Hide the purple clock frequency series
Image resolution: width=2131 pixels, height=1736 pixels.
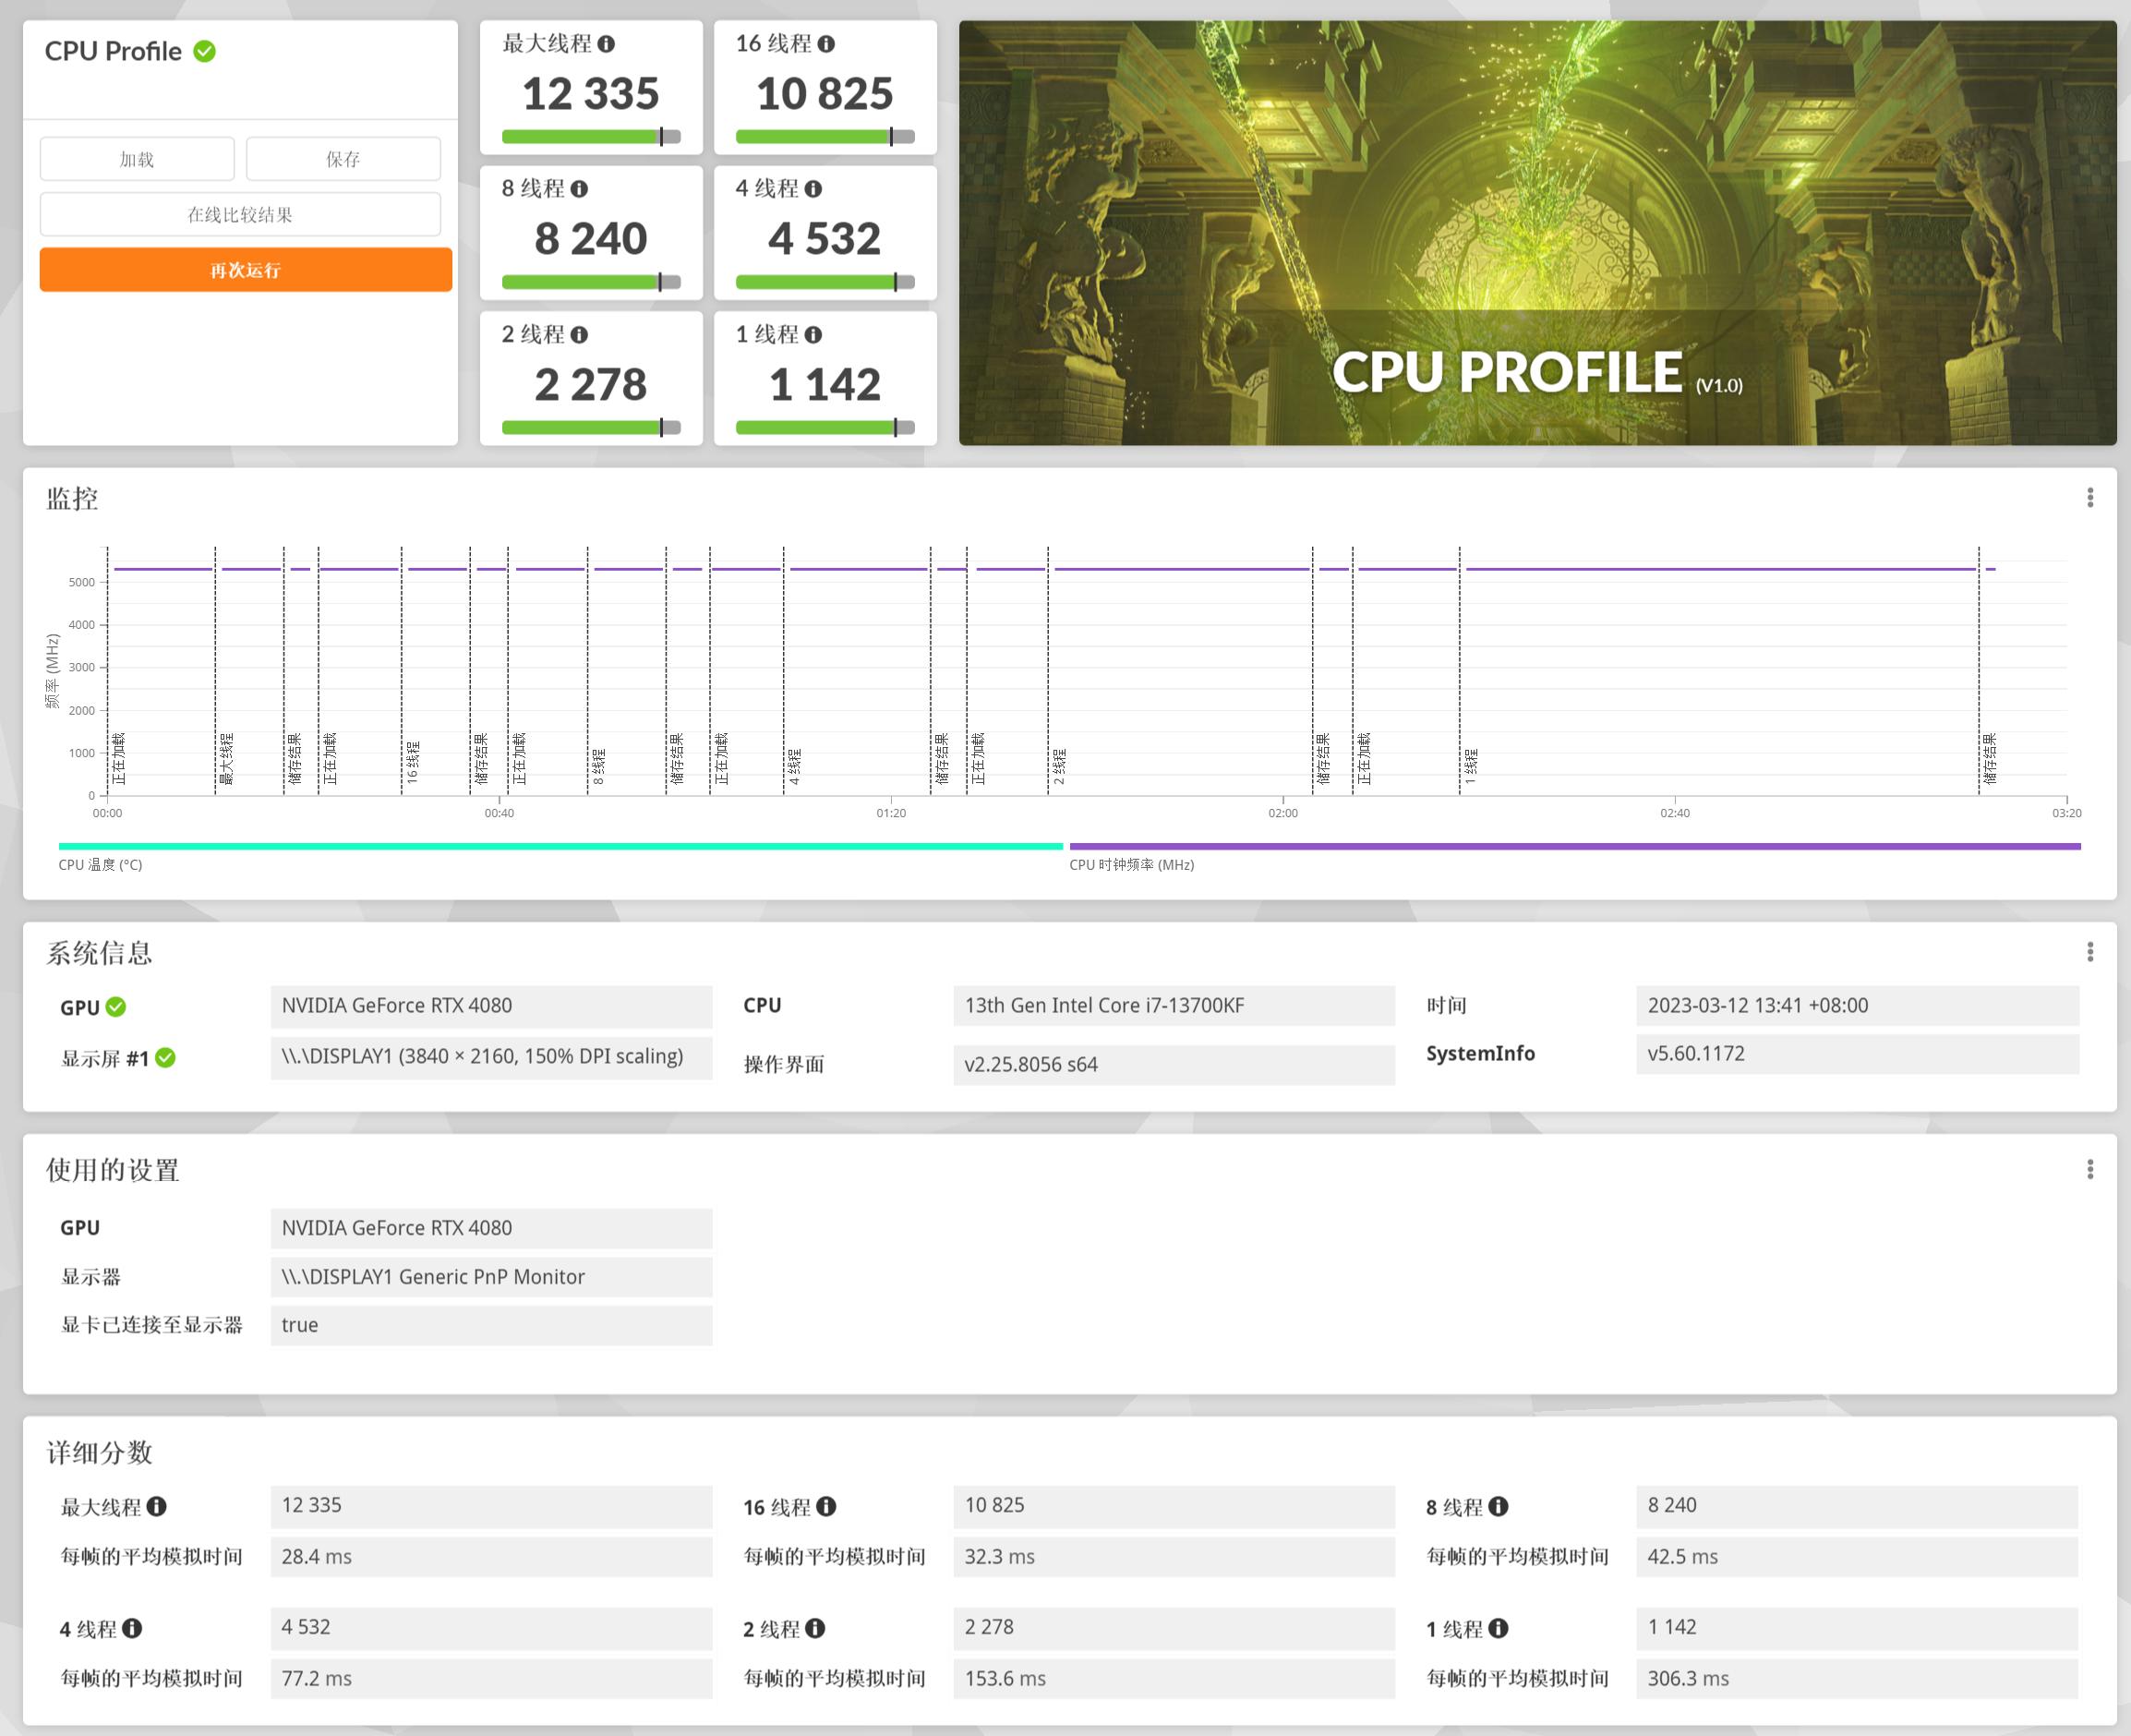click(x=1130, y=866)
